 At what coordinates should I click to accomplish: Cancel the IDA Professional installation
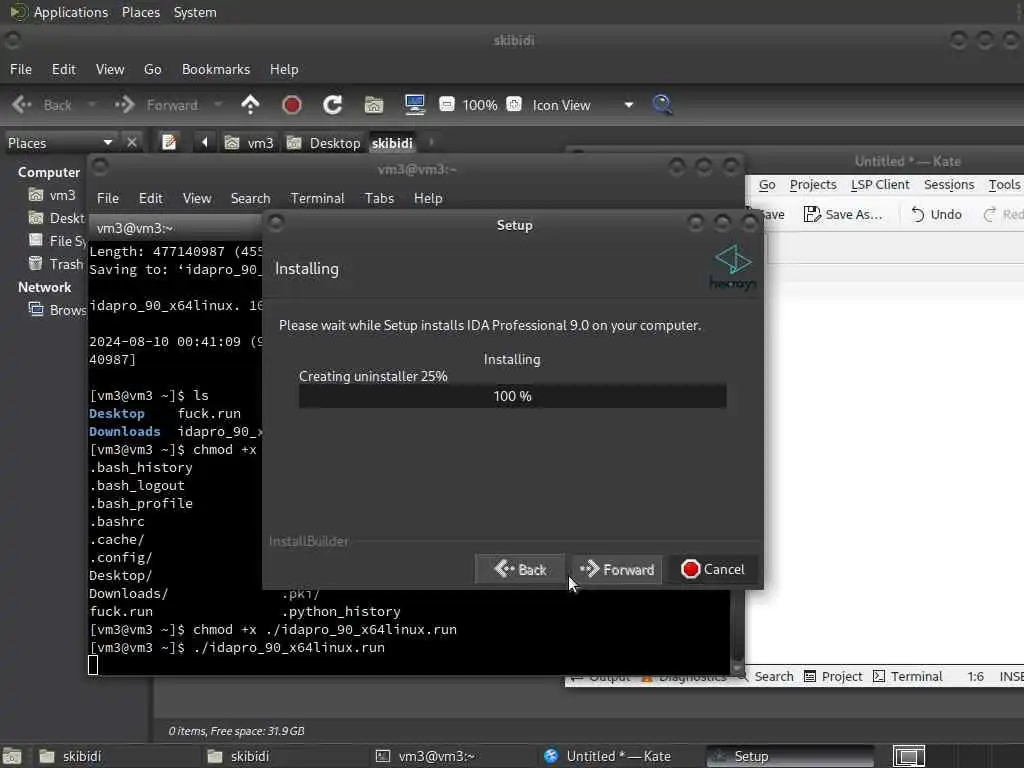[712, 569]
